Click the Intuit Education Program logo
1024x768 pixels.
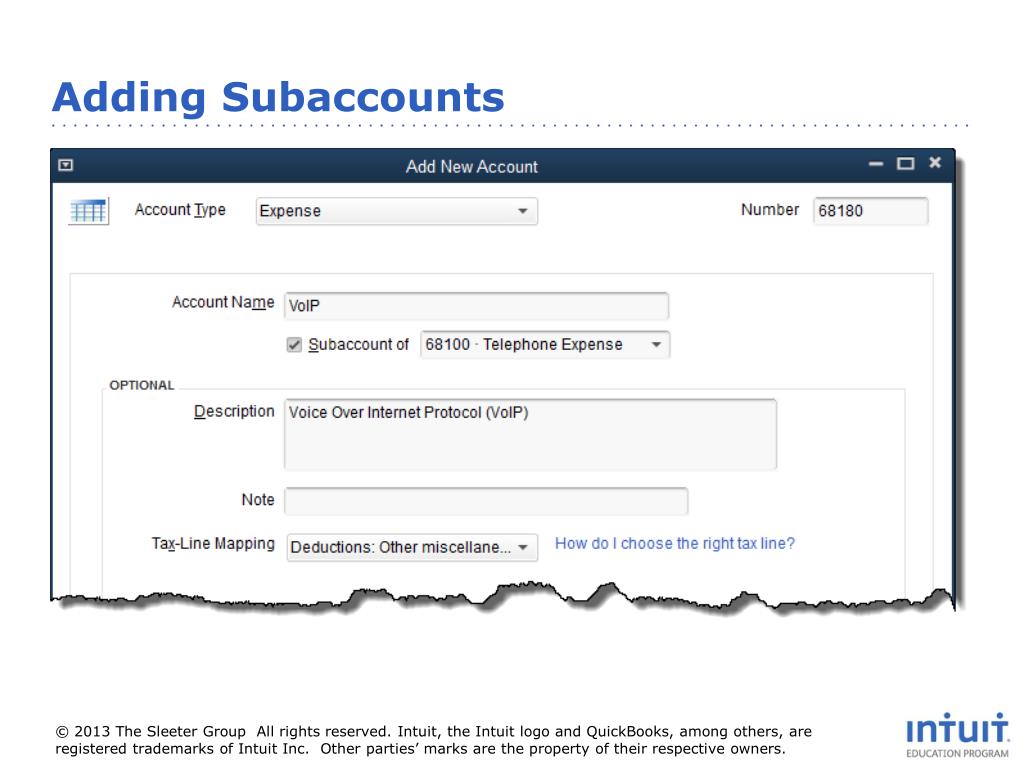pos(957,735)
